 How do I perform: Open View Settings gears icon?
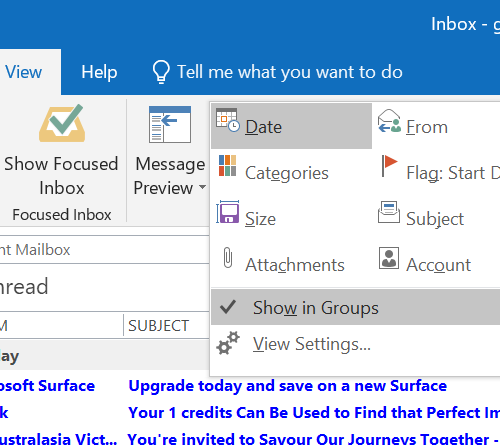pyautogui.click(x=228, y=343)
